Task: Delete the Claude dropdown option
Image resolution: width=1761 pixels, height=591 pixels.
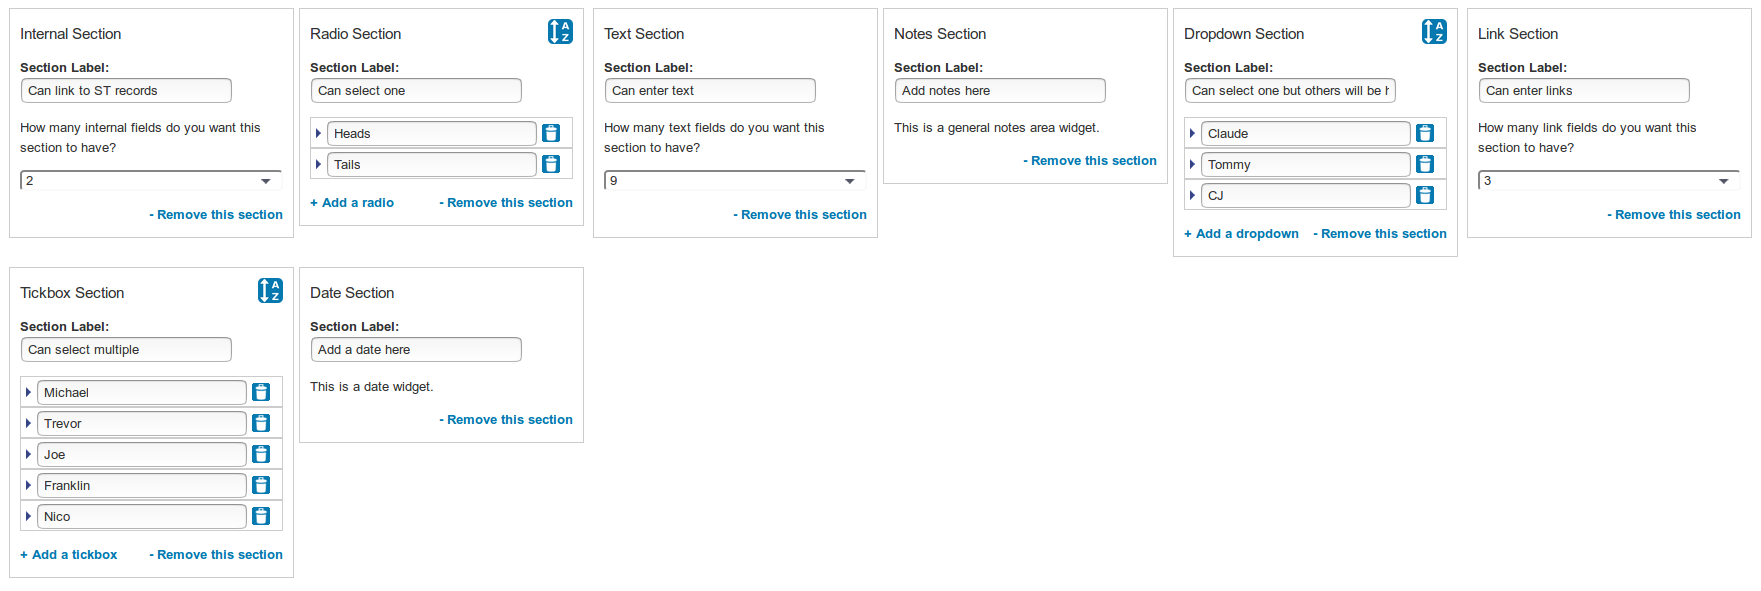Action: (1425, 133)
